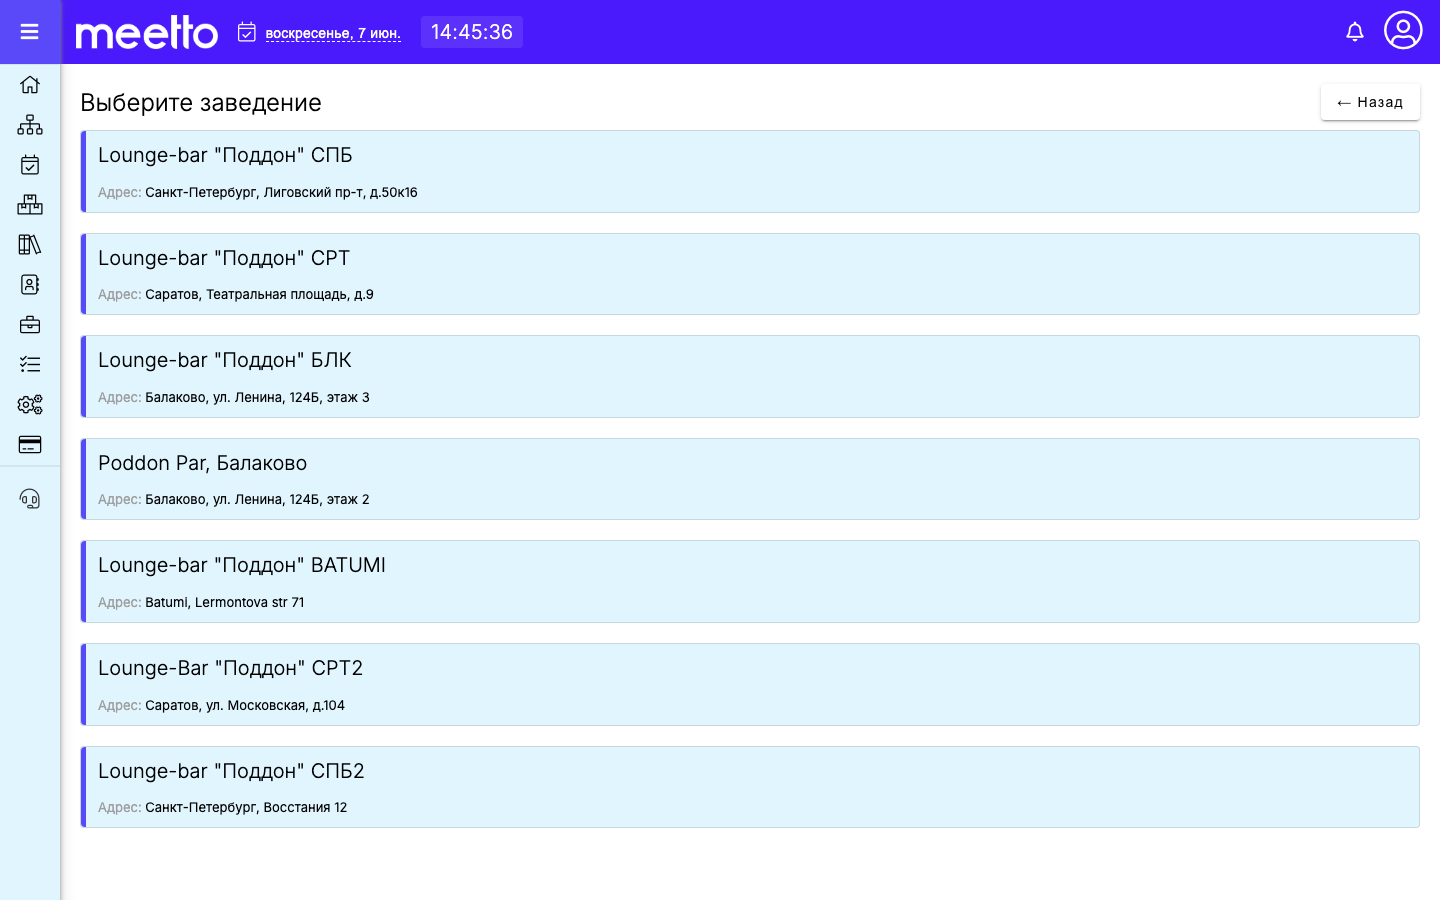
Task: Click the Выберите заведение heading
Action: click(201, 102)
